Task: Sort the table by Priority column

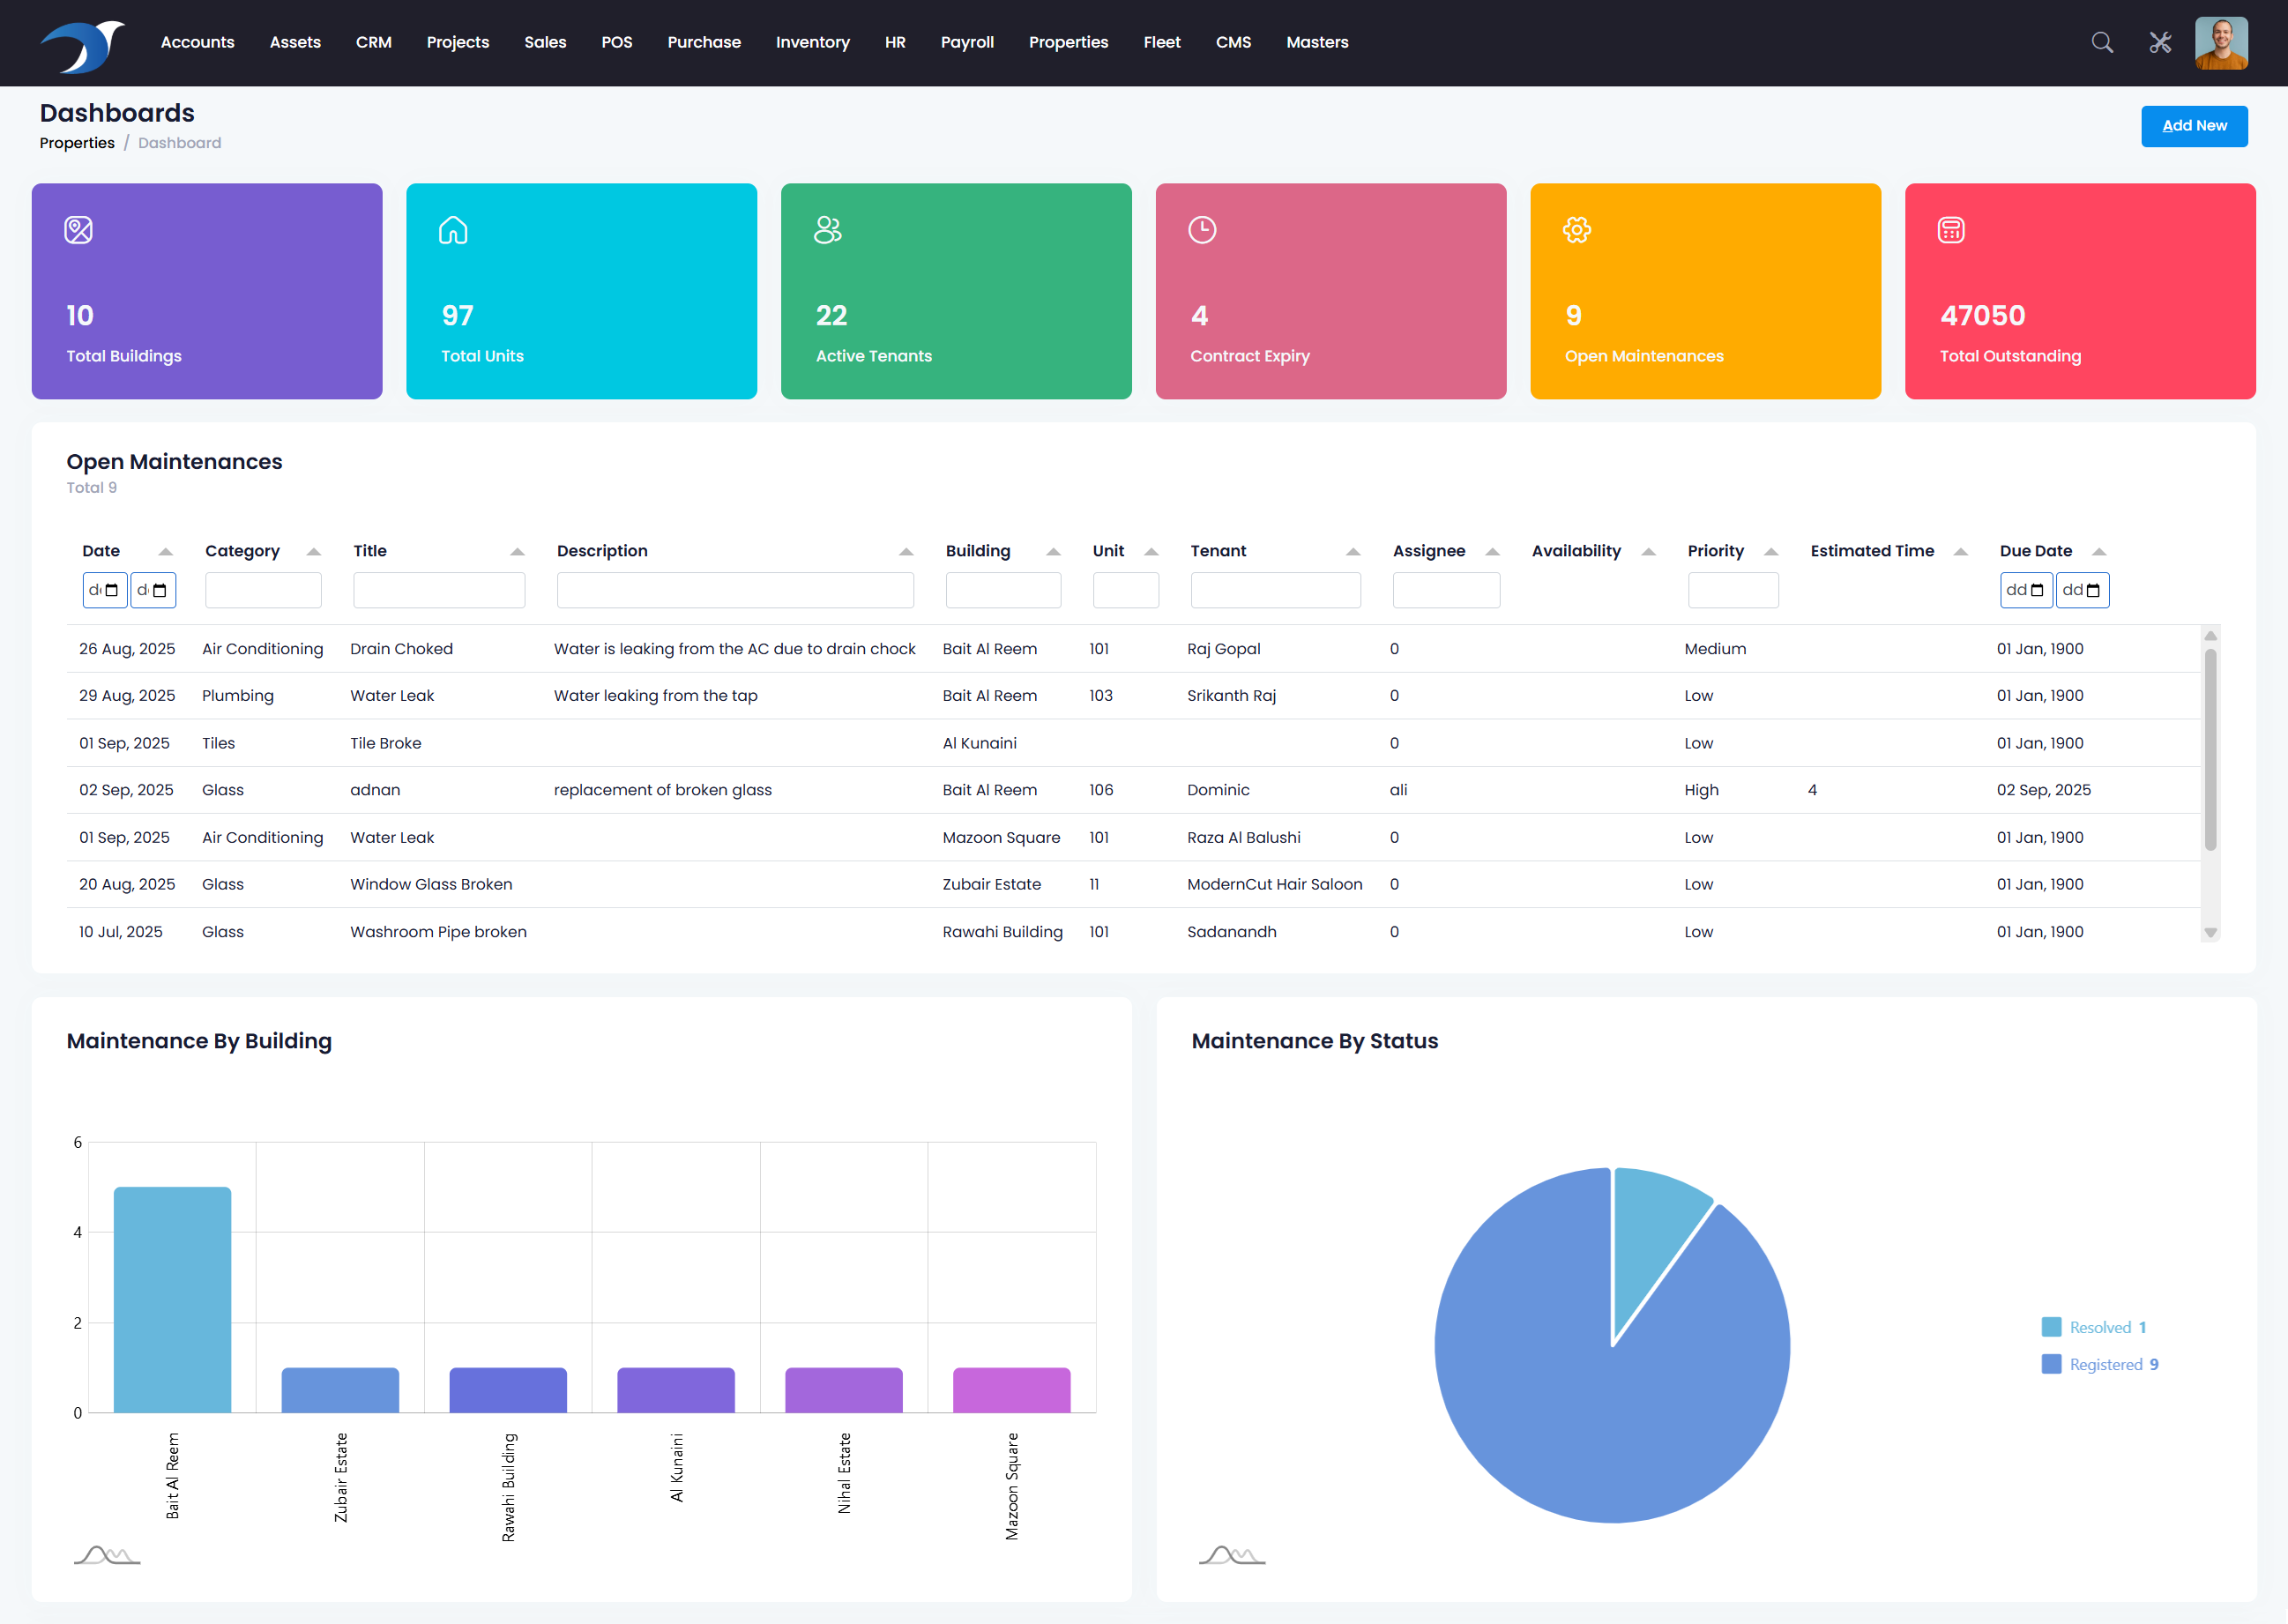Action: point(1770,551)
